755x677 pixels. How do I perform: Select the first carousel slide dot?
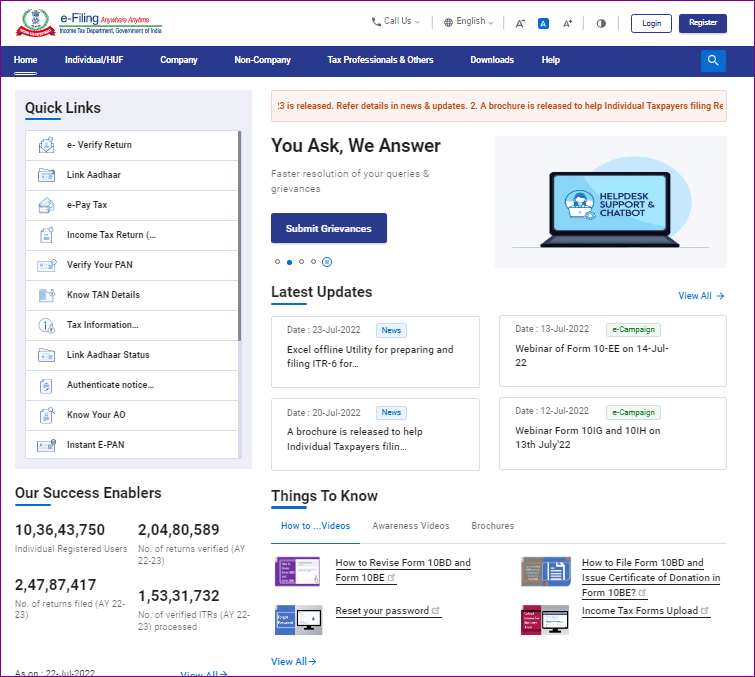pyautogui.click(x=278, y=262)
